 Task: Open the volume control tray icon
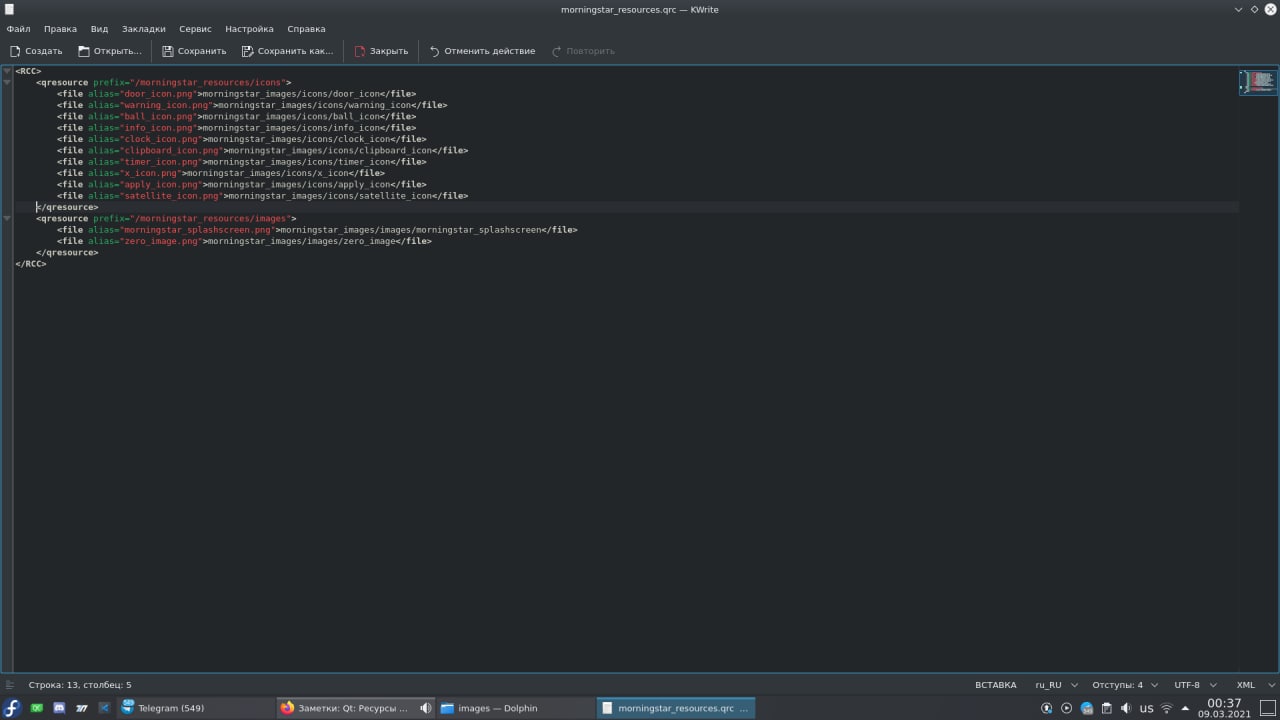point(1126,708)
